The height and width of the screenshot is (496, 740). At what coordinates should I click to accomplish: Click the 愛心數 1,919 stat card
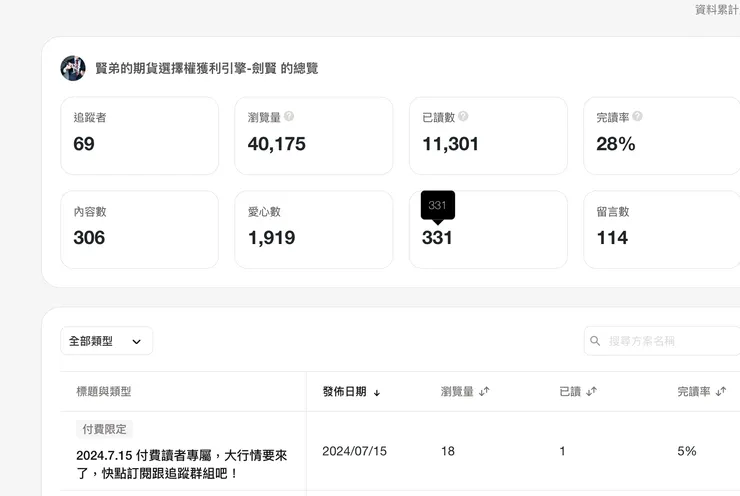pos(314,230)
